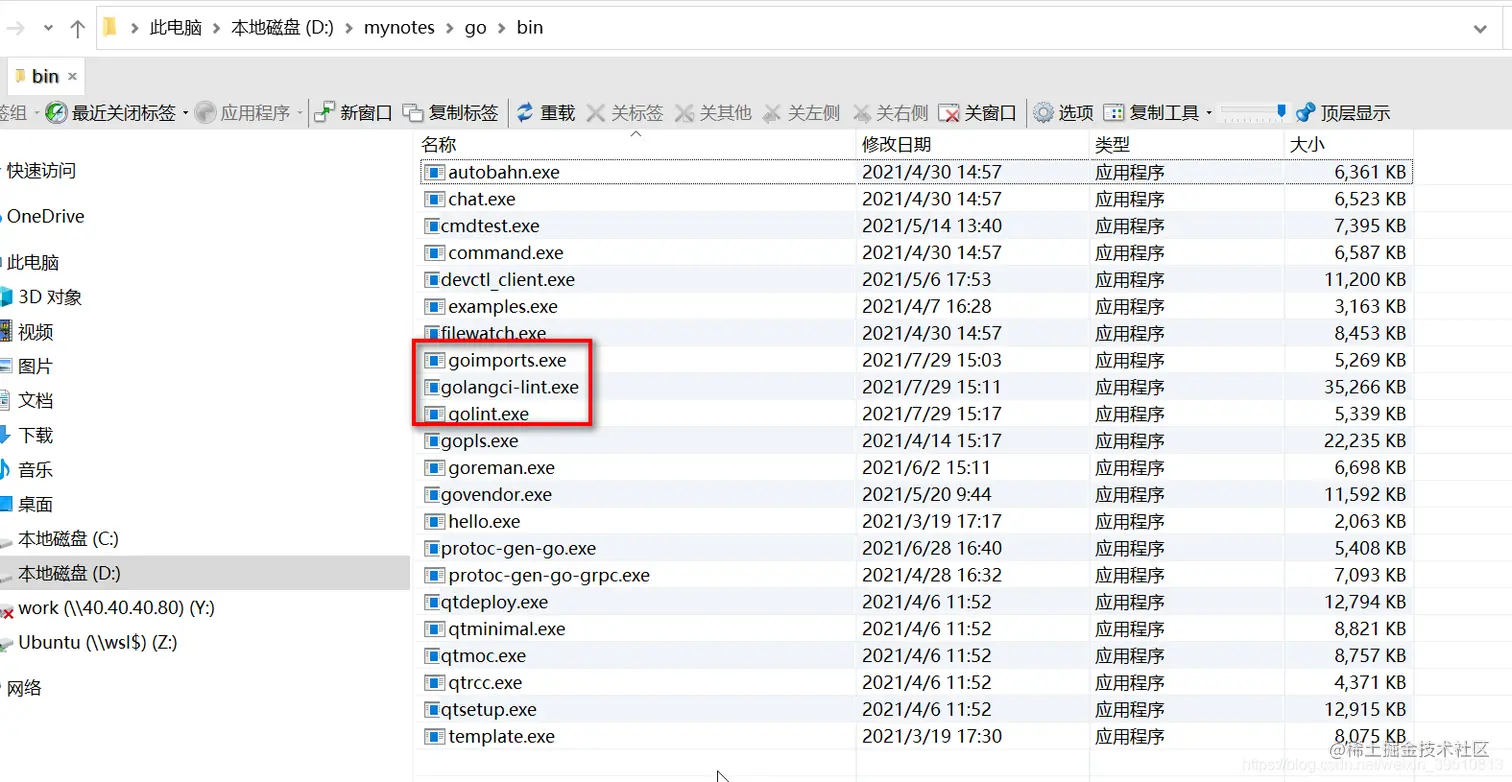Open the recent locations history dropdown
Screen dimensions: 1512x782
click(47, 28)
